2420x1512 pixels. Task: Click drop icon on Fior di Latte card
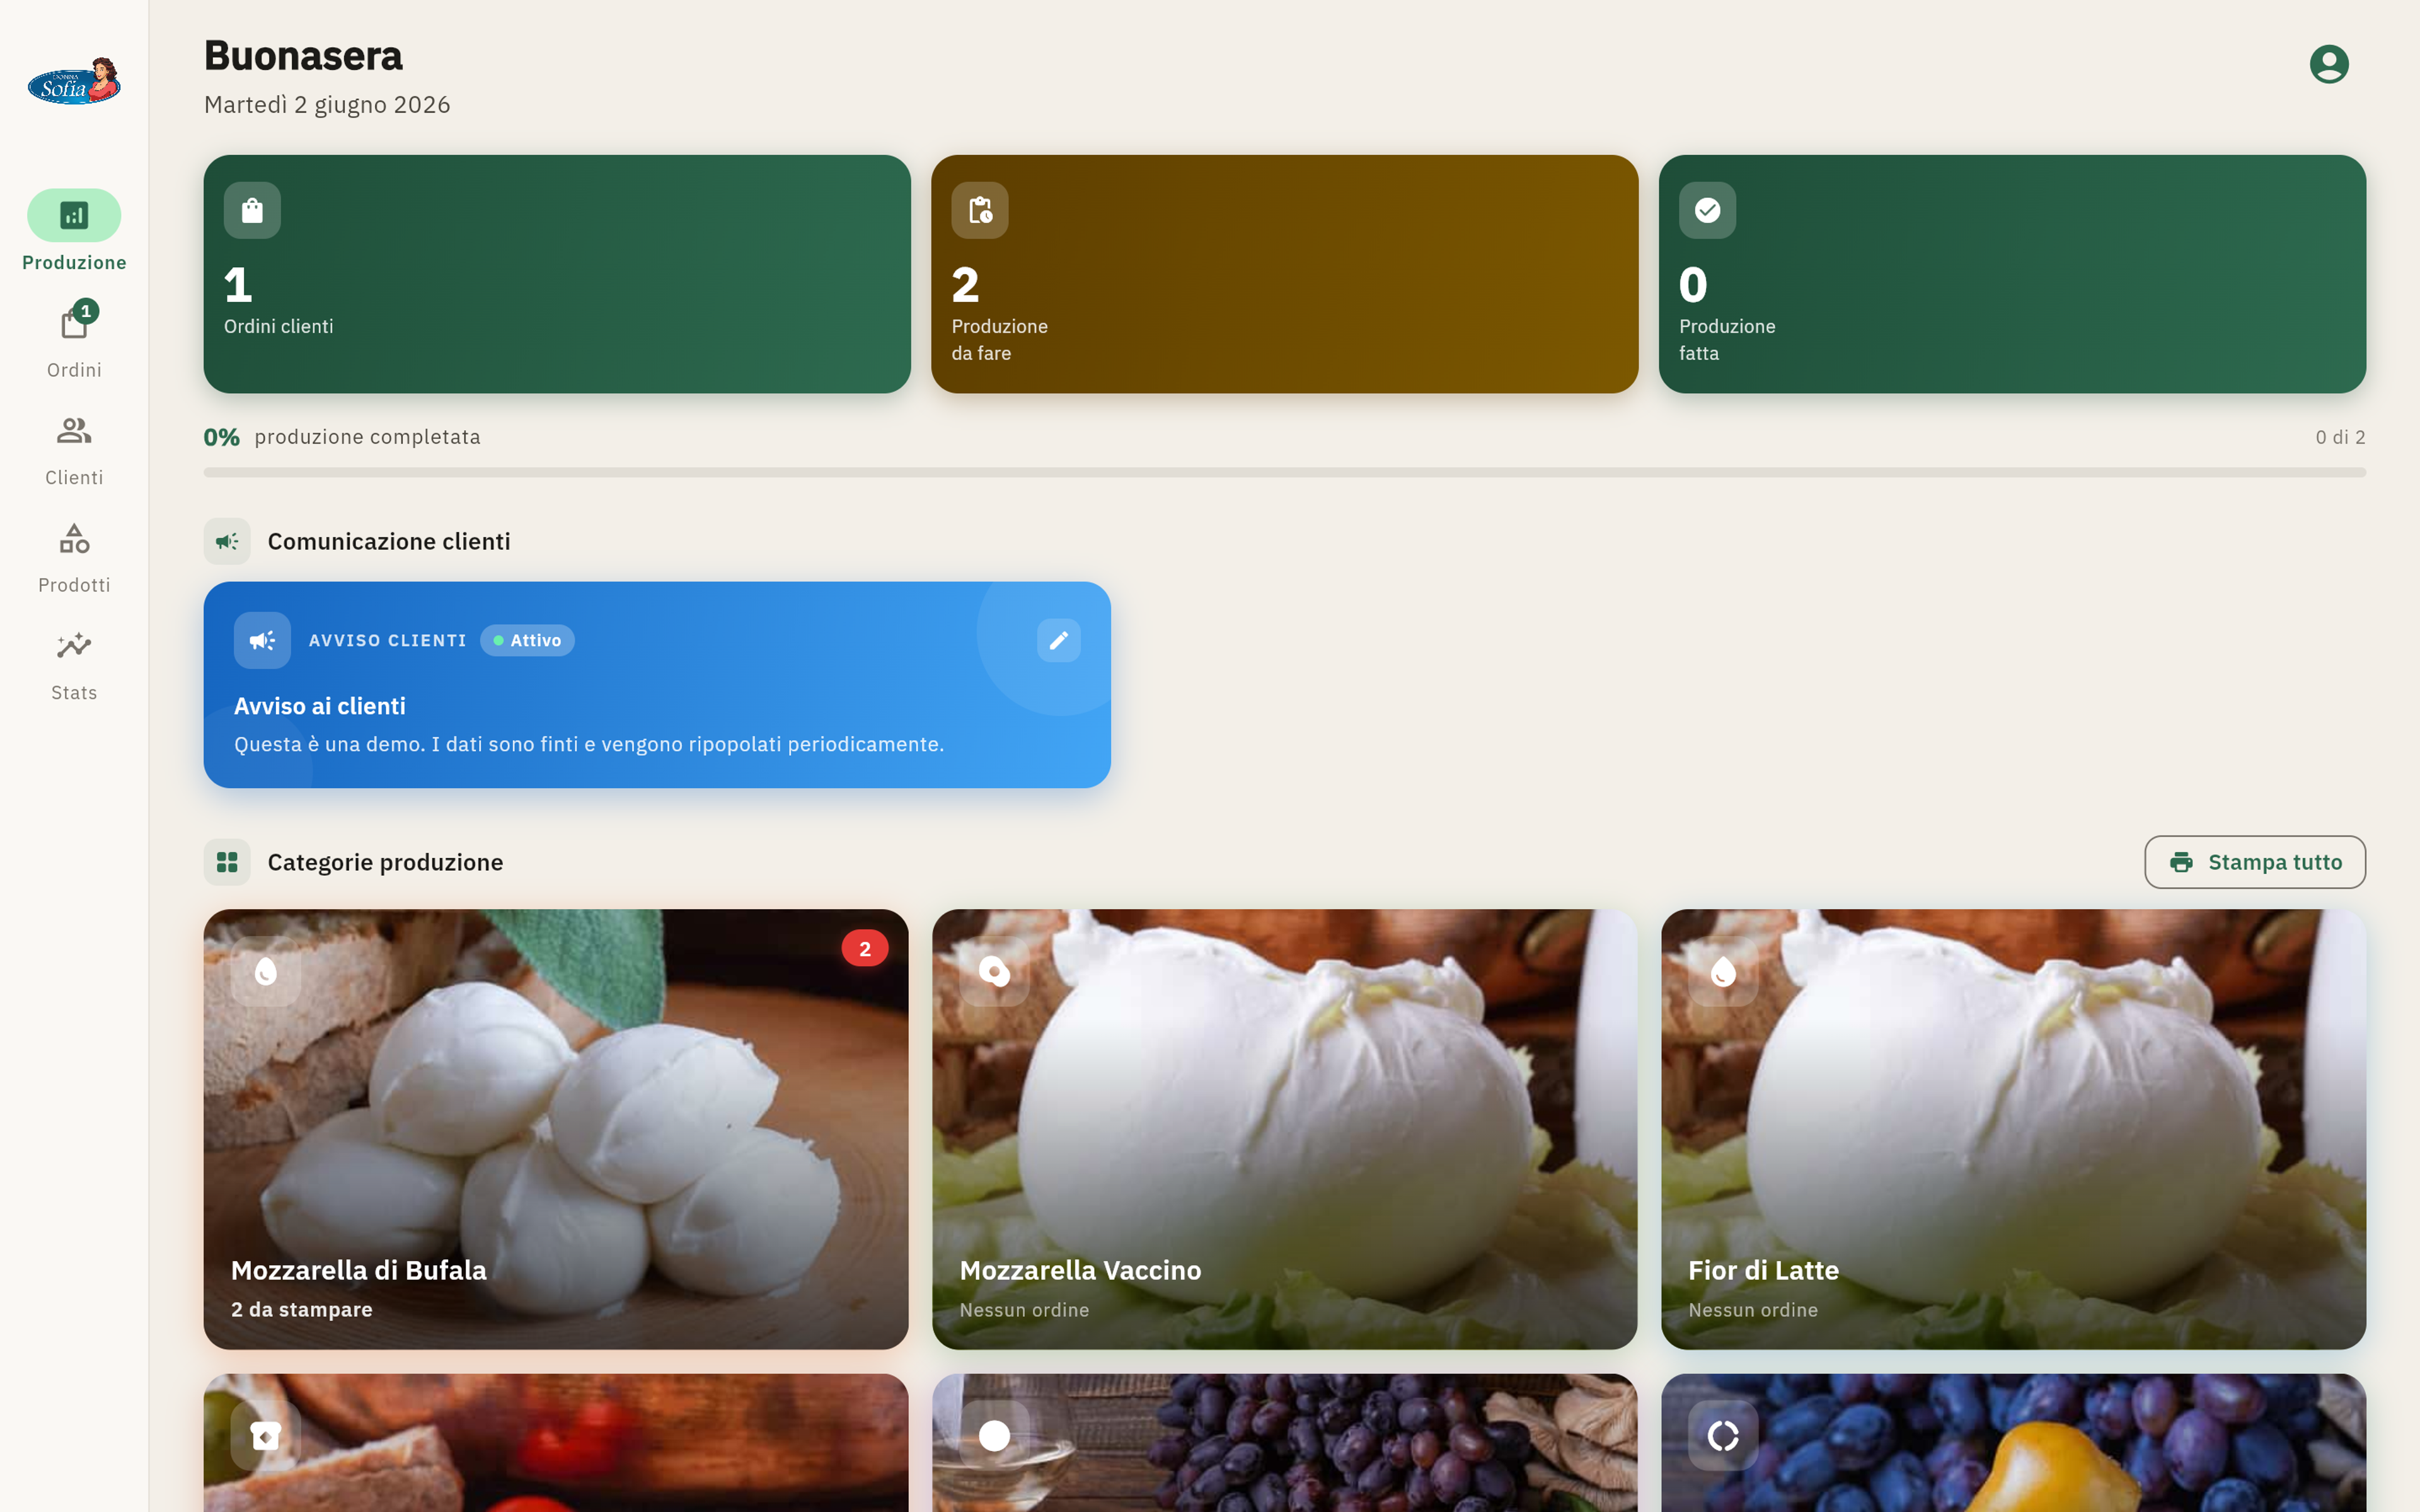pos(1723,971)
